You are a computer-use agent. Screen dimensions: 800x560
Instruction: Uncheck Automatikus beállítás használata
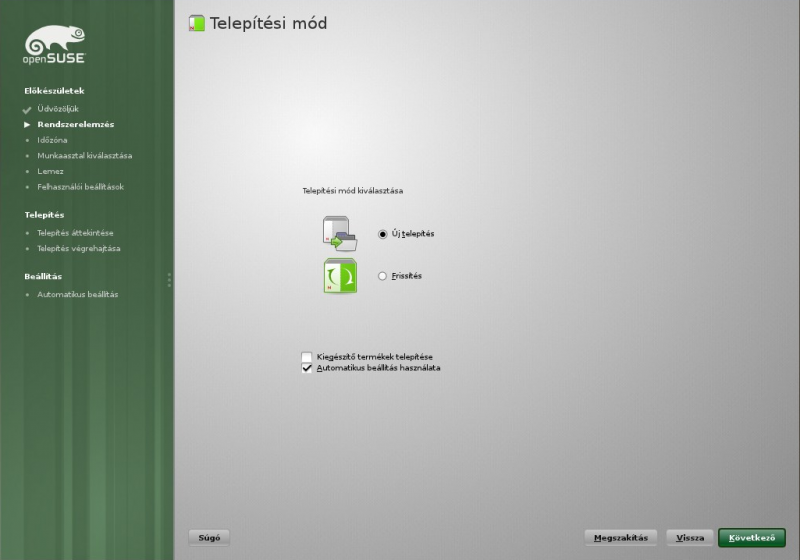point(307,368)
